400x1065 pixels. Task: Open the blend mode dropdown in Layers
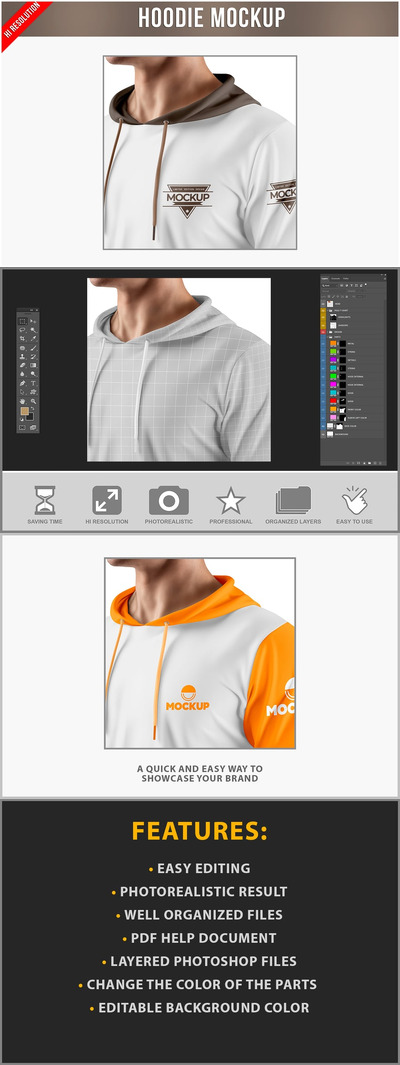pos(332,291)
